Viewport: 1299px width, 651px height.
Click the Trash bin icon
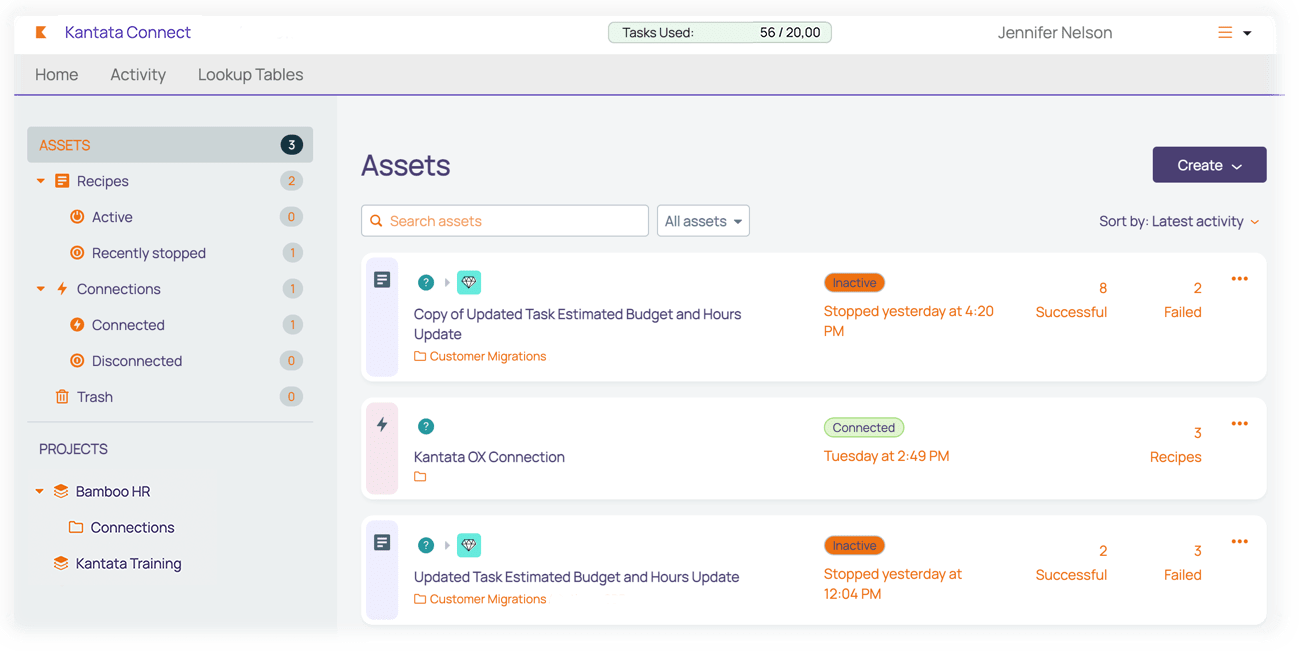coord(62,397)
